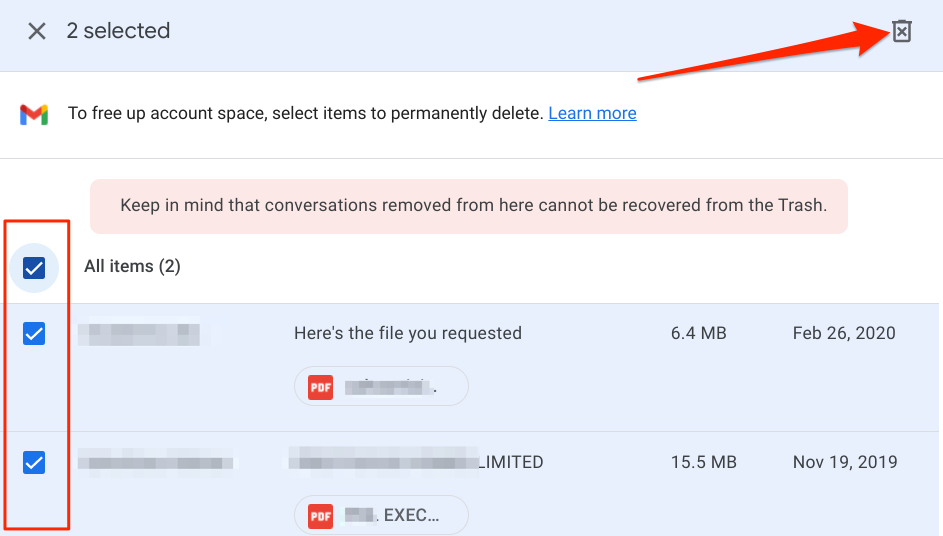Click the 15.5 MB size value

[x=704, y=462]
